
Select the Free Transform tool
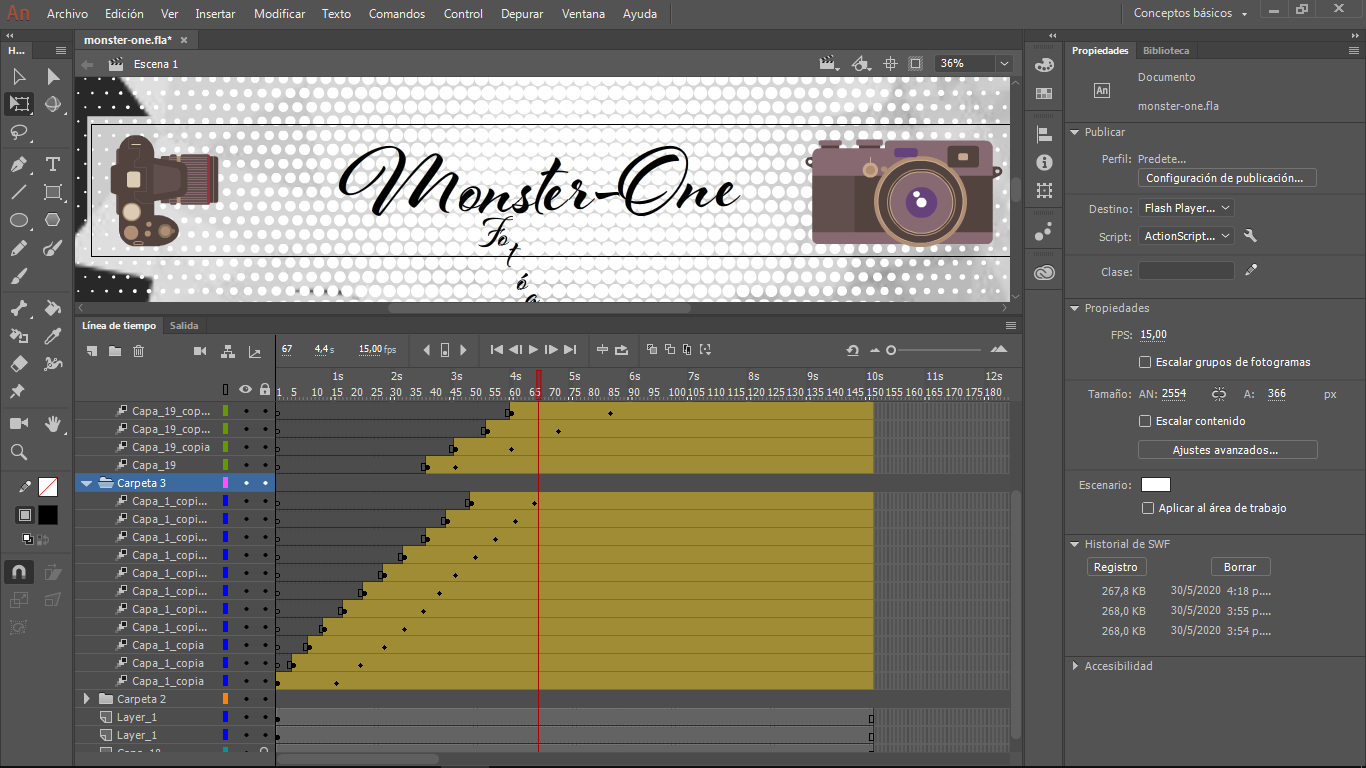click(x=19, y=104)
